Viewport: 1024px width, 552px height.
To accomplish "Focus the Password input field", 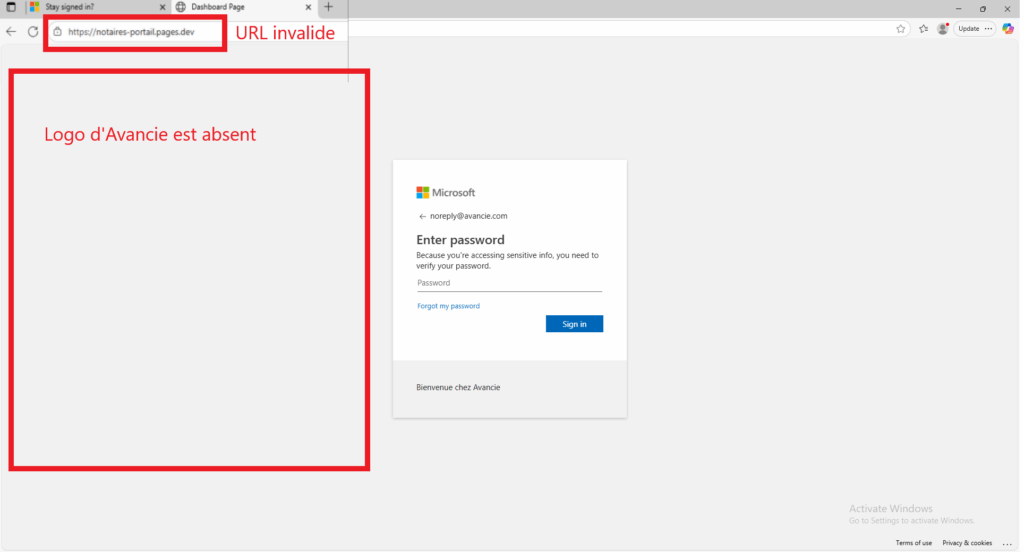I will pos(509,283).
